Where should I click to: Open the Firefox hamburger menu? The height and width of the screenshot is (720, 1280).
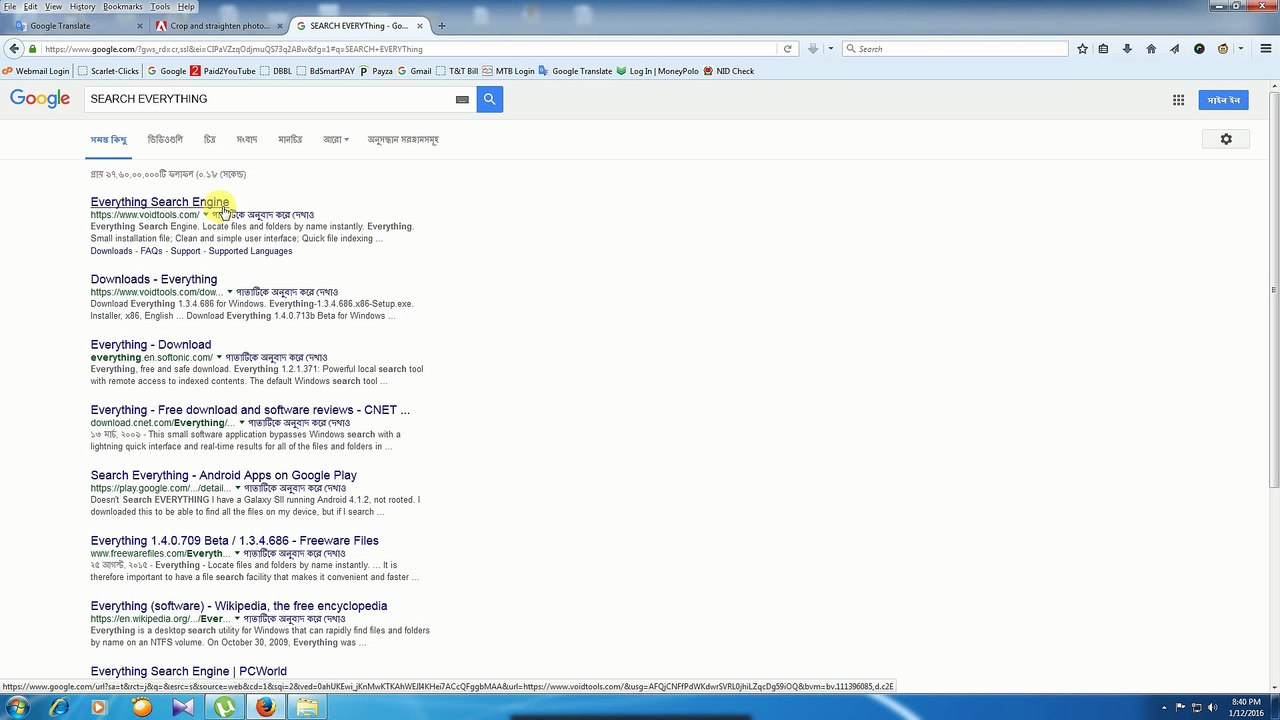coord(1267,49)
